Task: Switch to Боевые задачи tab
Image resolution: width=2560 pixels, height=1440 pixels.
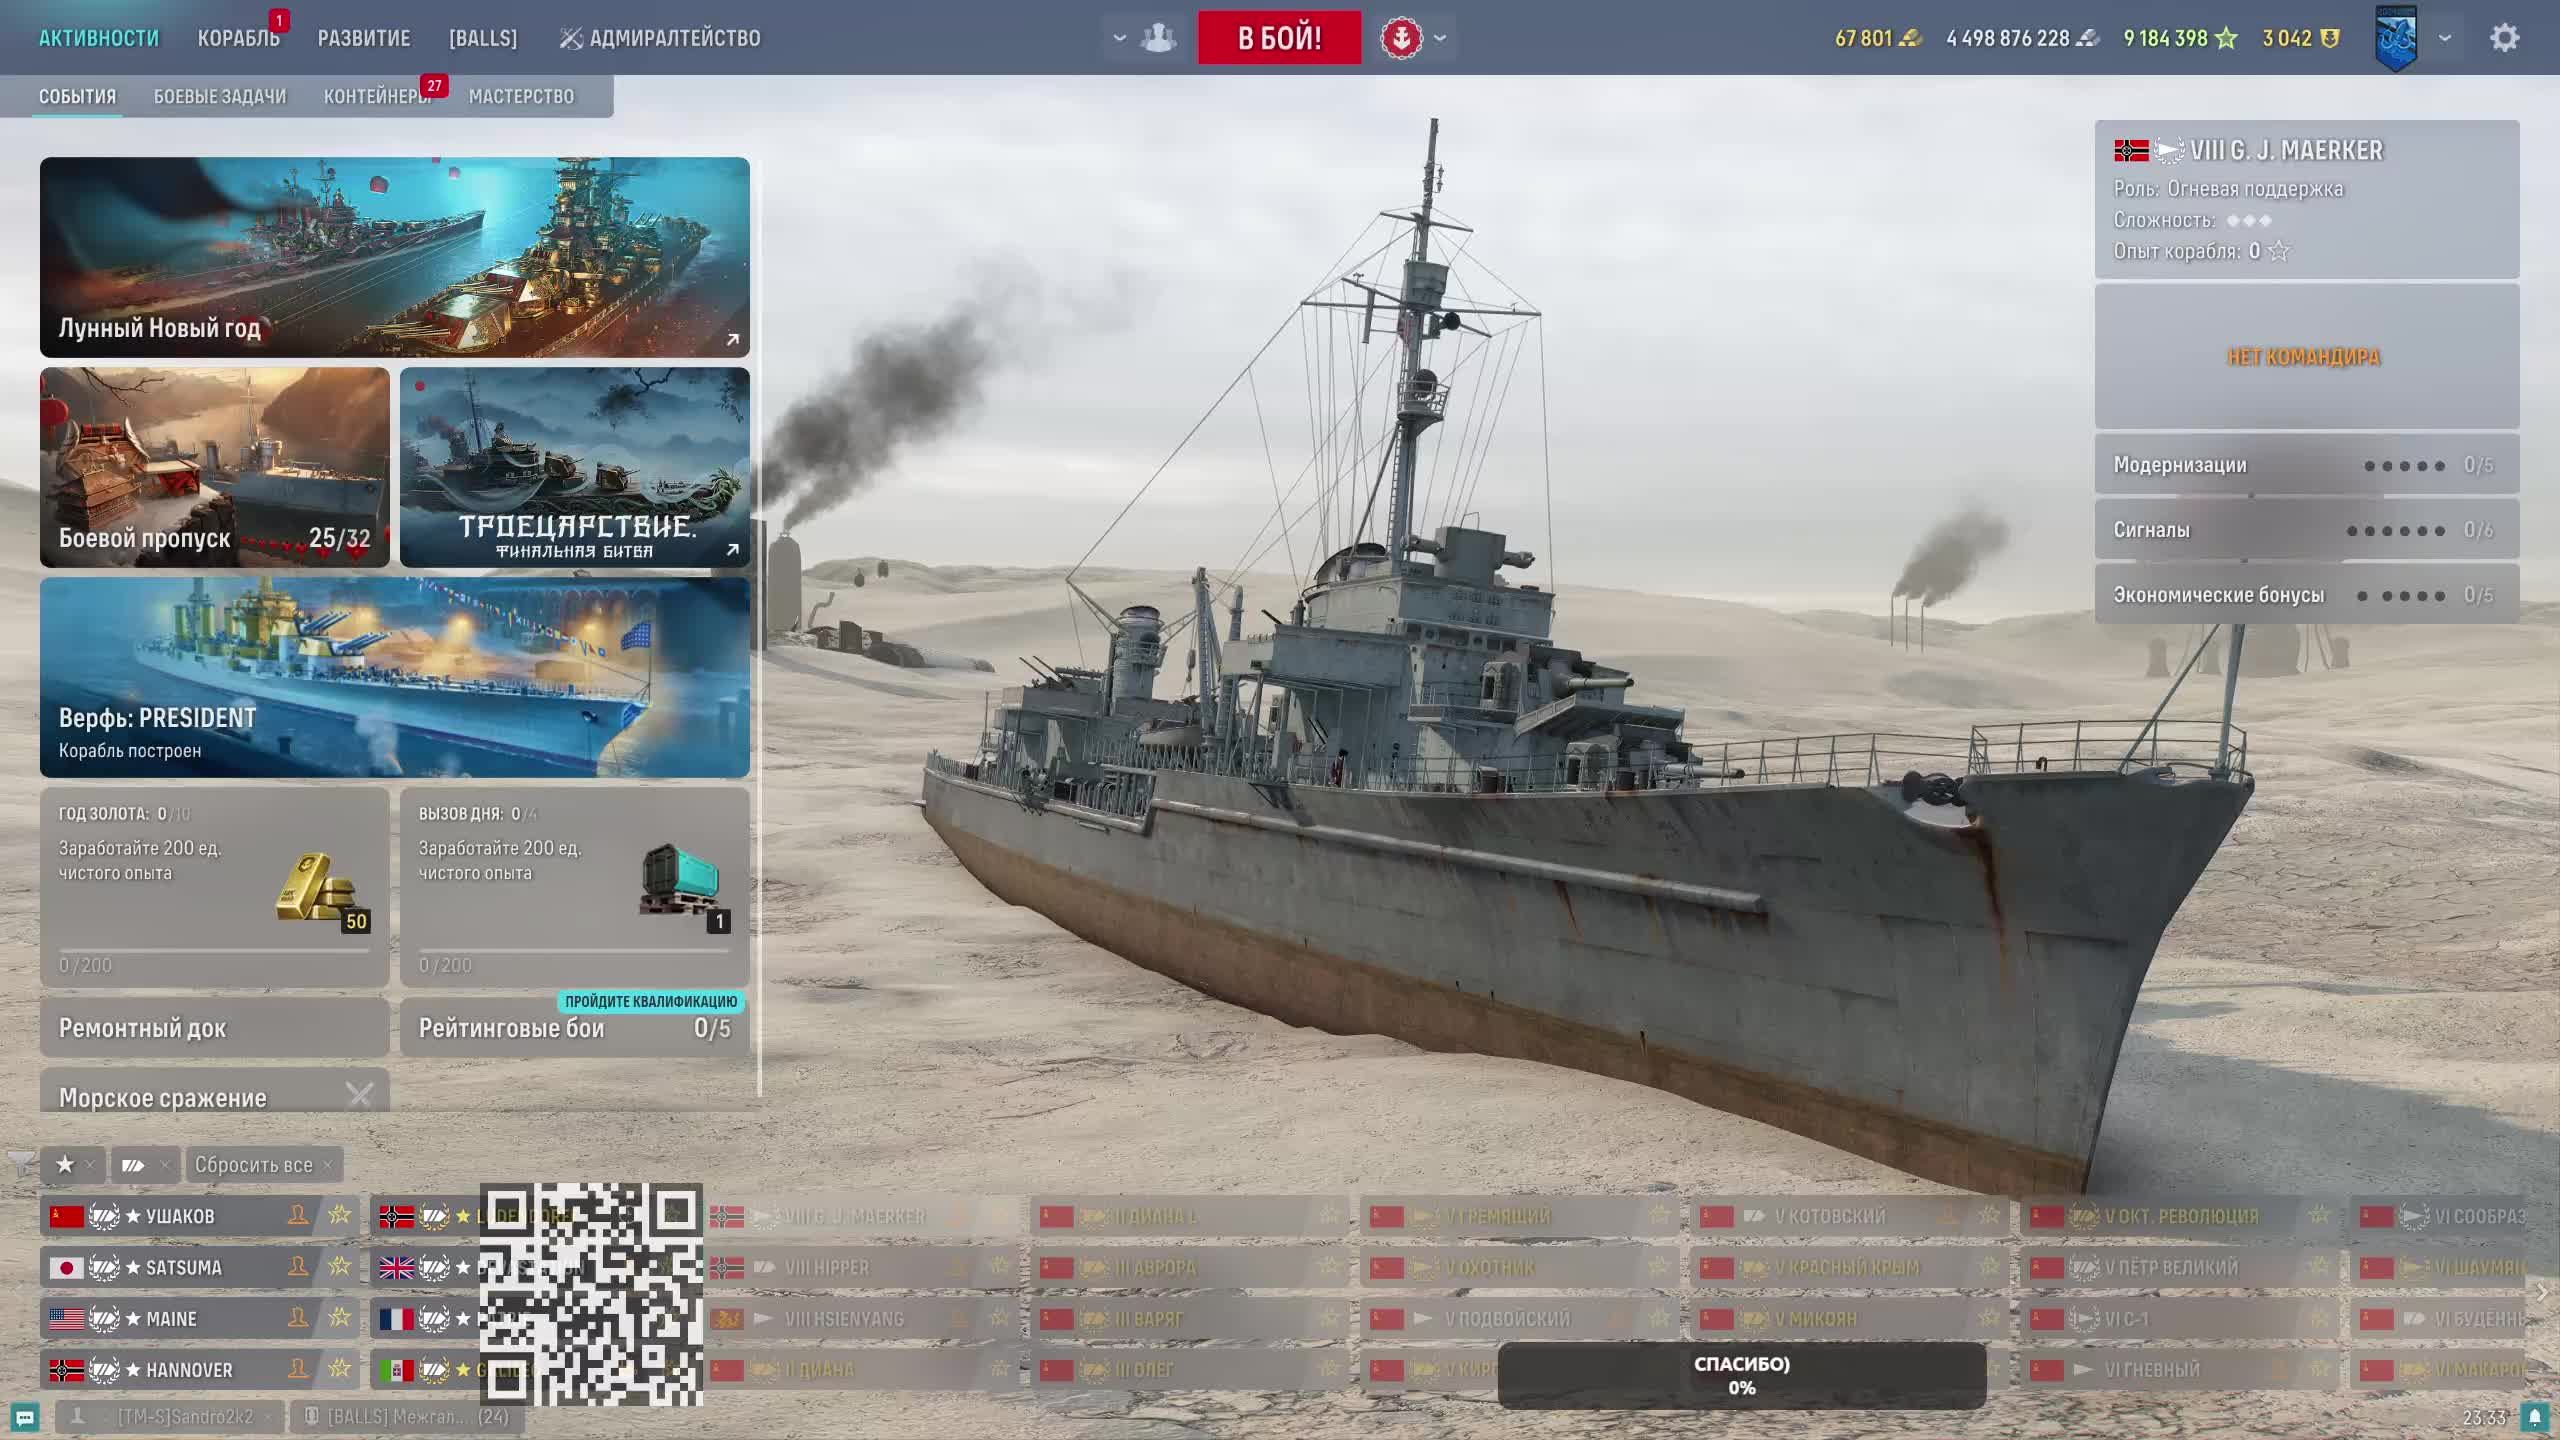Action: coord(220,96)
